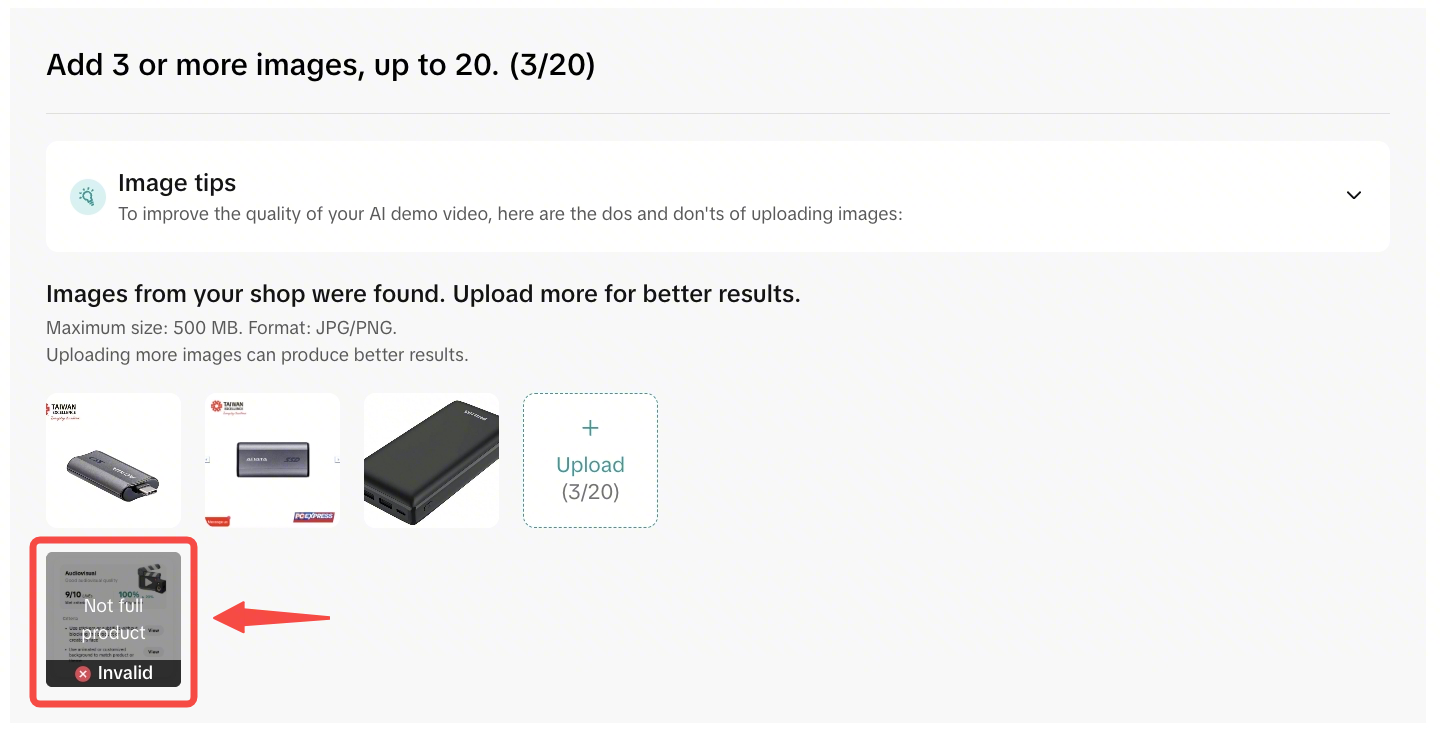Click the lightbulb Image tips icon
Screen dimensions: 1450x742
(x=88, y=197)
